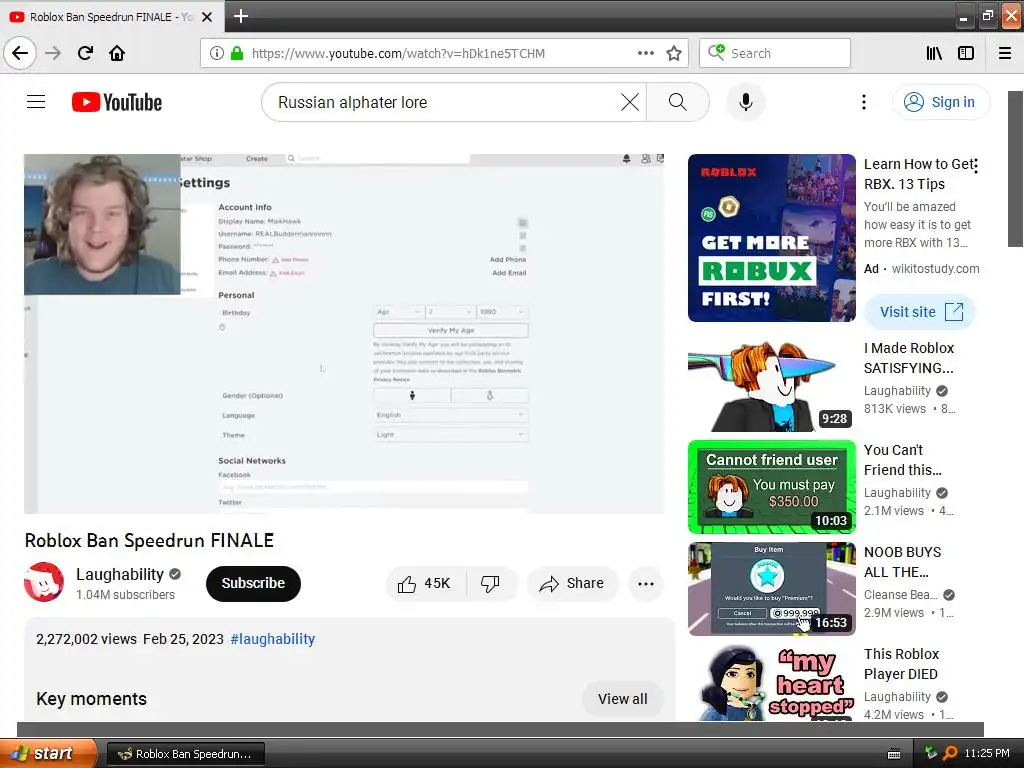Viewport: 1024px width, 768px height.
Task: Focus the browser Search box
Action: pyautogui.click(x=775, y=53)
